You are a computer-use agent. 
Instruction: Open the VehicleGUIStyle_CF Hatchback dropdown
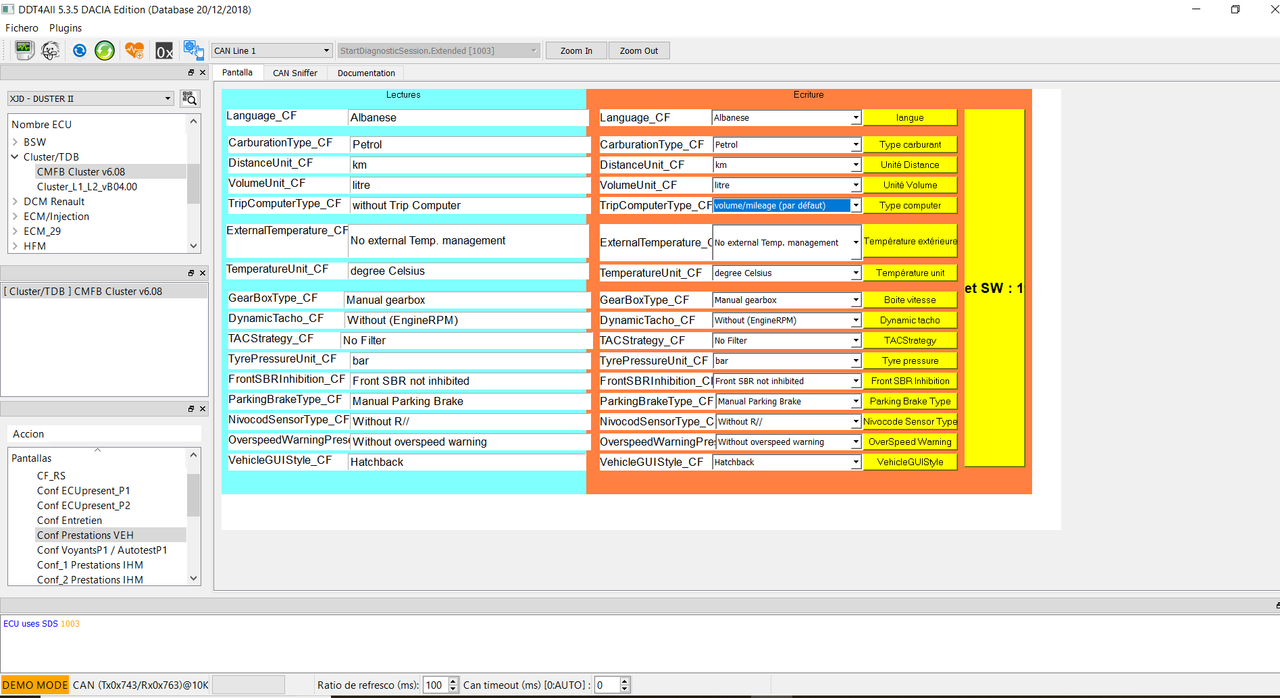point(786,462)
